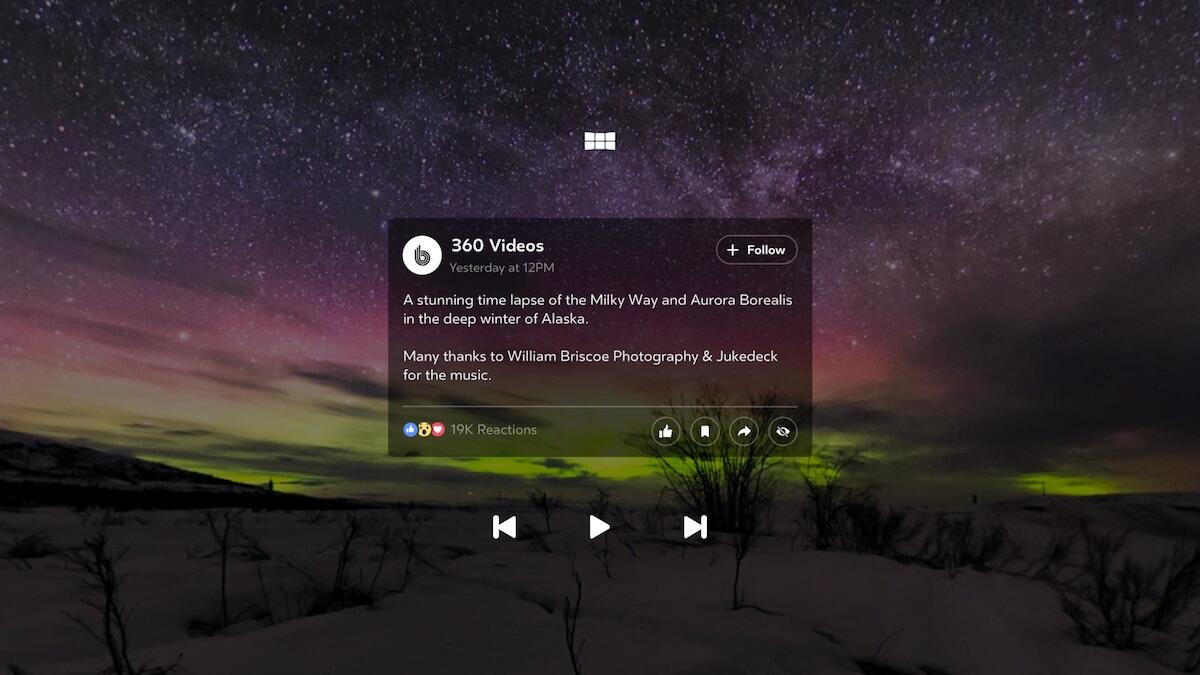Screen dimensions: 1200x675
Task: Open the 360 Videos page title
Action: point(497,246)
